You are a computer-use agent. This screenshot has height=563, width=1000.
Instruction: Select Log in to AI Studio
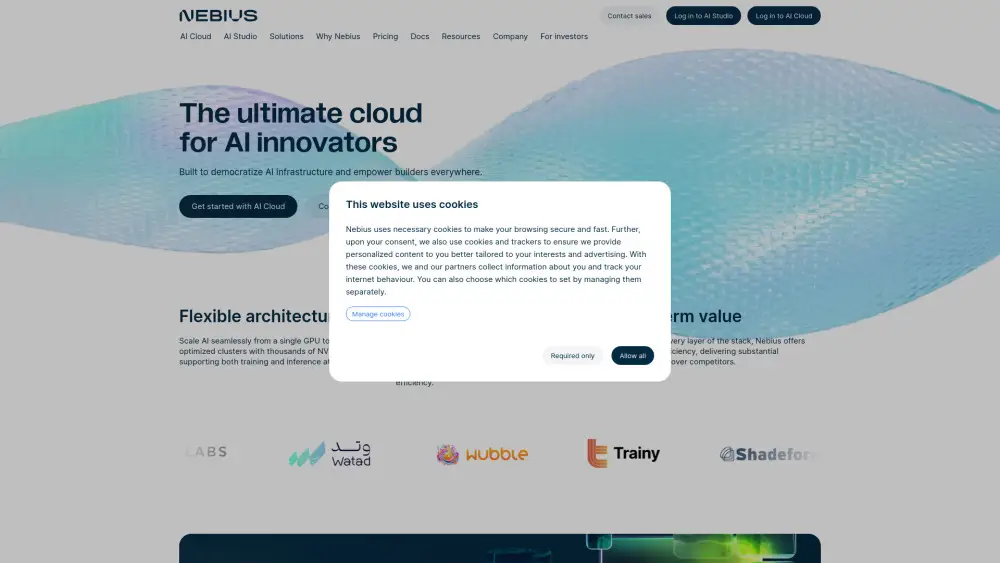coord(703,16)
